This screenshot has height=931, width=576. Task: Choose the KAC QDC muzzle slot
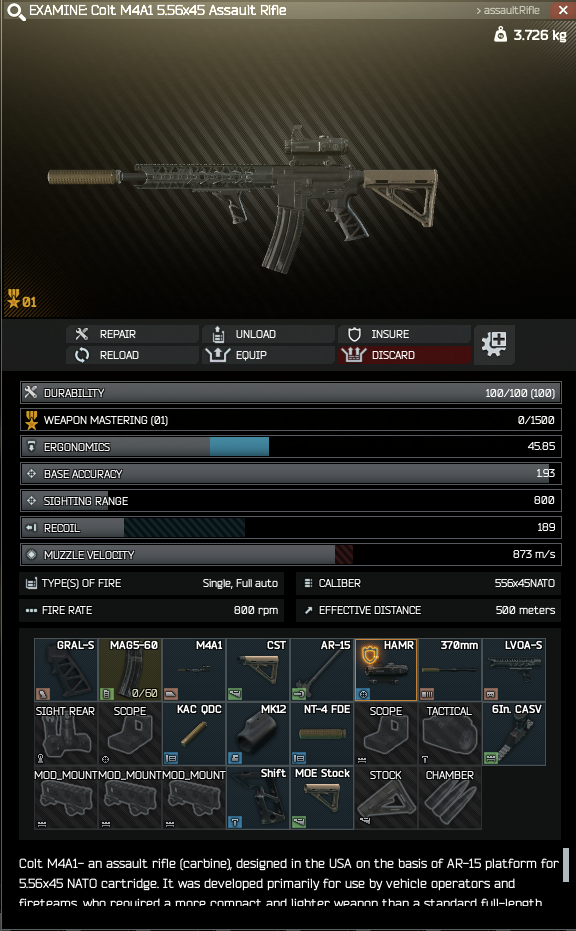point(194,734)
